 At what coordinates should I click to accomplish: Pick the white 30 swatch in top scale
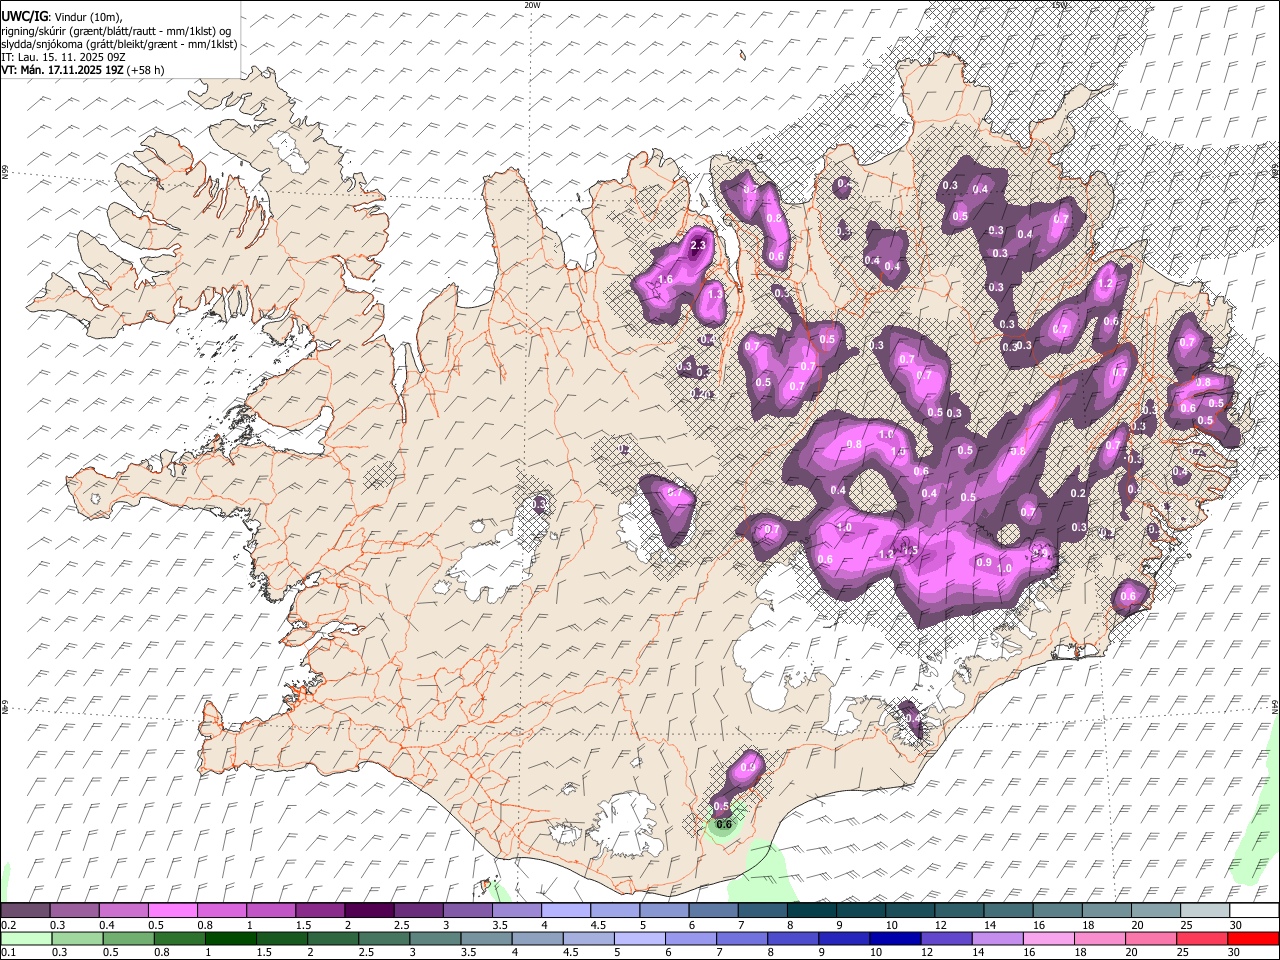click(x=1254, y=910)
